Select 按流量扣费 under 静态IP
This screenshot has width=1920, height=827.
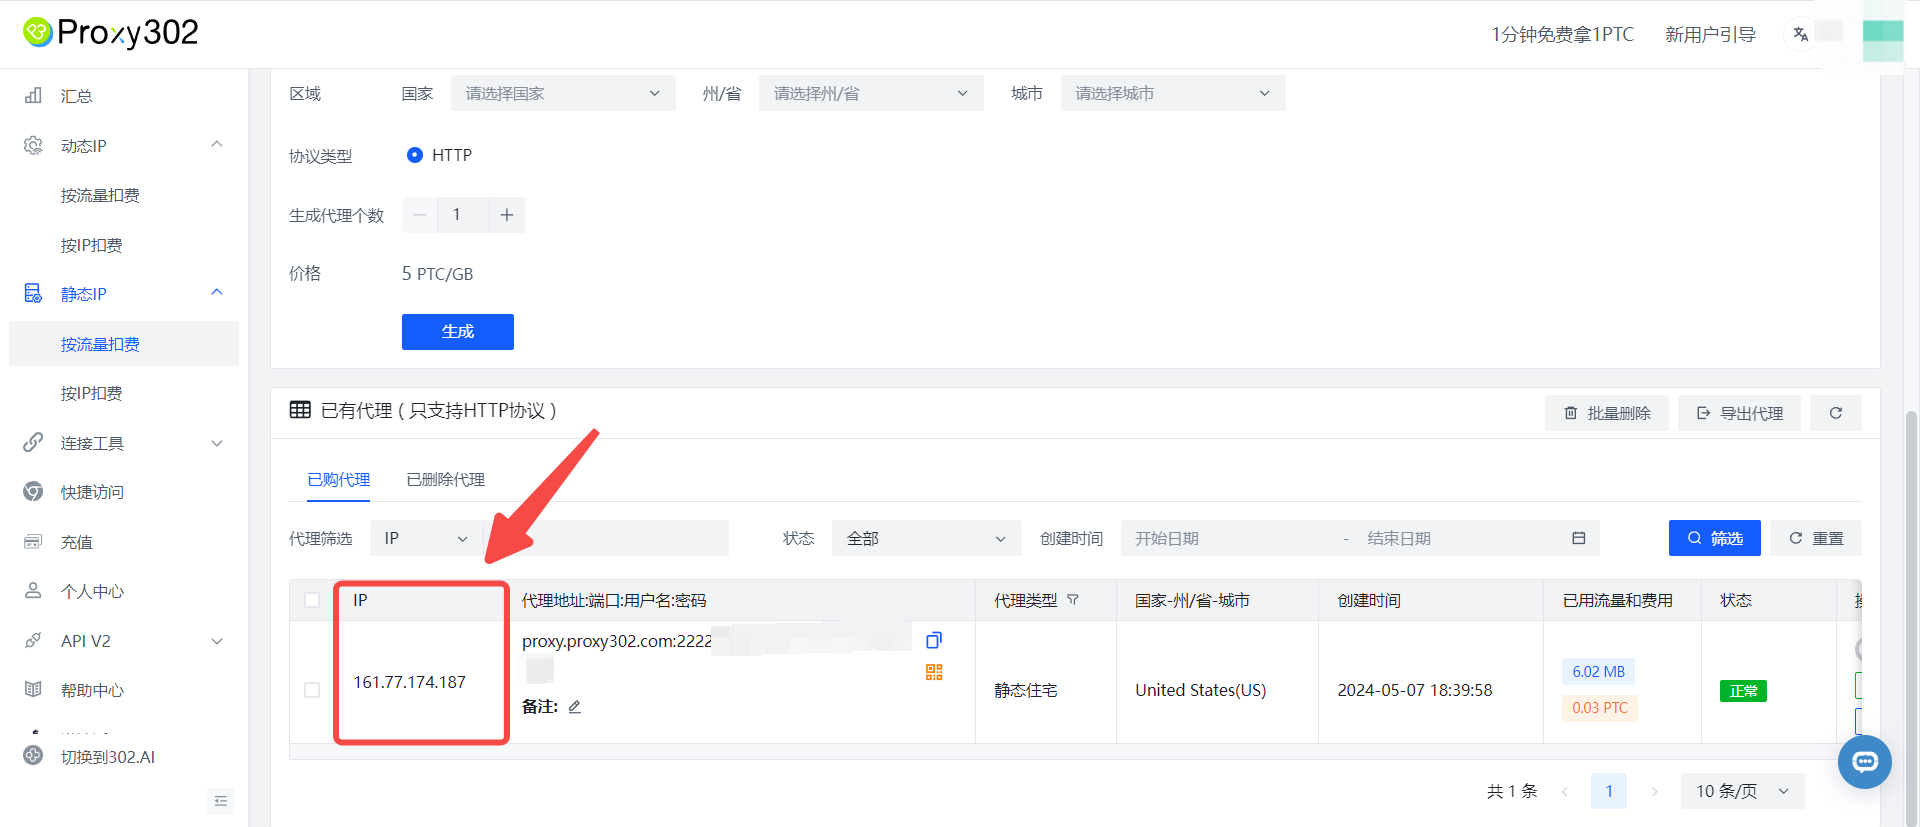click(124, 344)
